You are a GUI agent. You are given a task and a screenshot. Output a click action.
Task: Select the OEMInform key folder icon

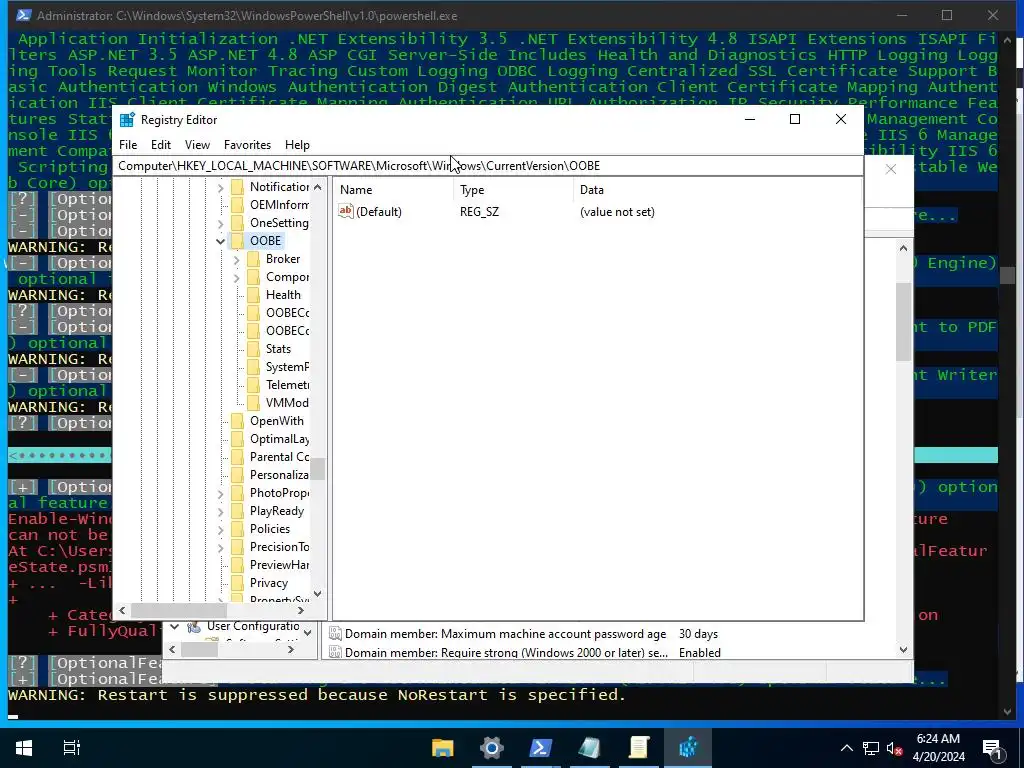point(238,205)
